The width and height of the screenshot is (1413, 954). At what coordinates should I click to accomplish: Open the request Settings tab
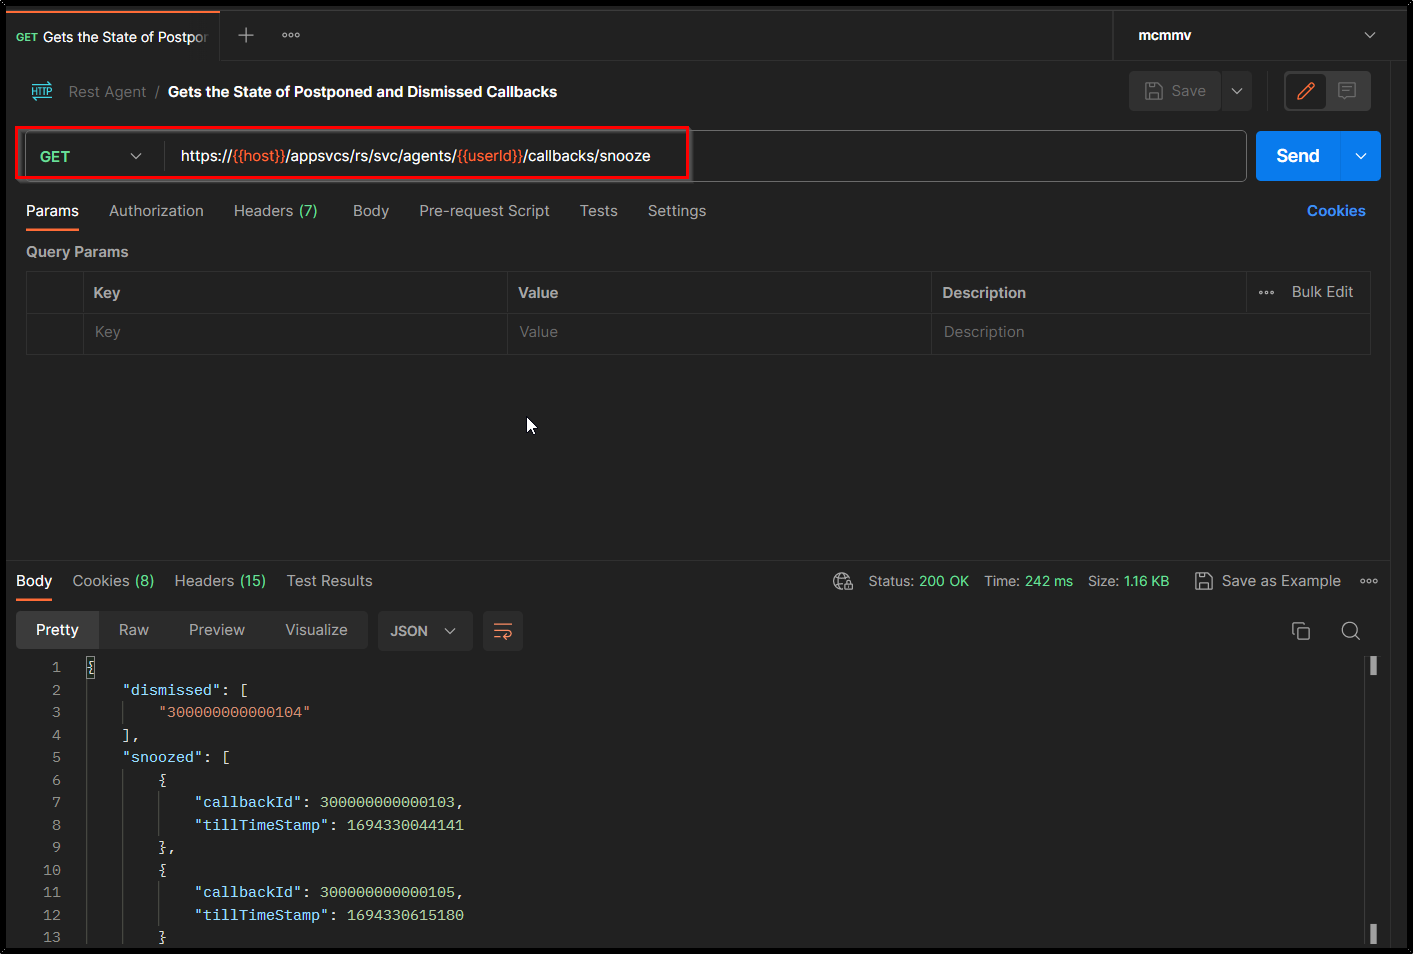pyautogui.click(x=677, y=211)
